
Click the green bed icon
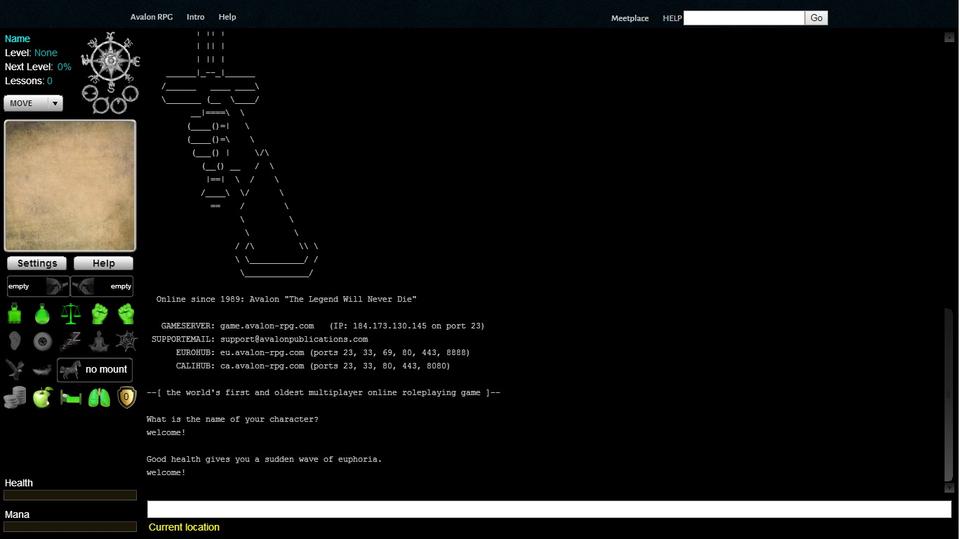[70, 398]
